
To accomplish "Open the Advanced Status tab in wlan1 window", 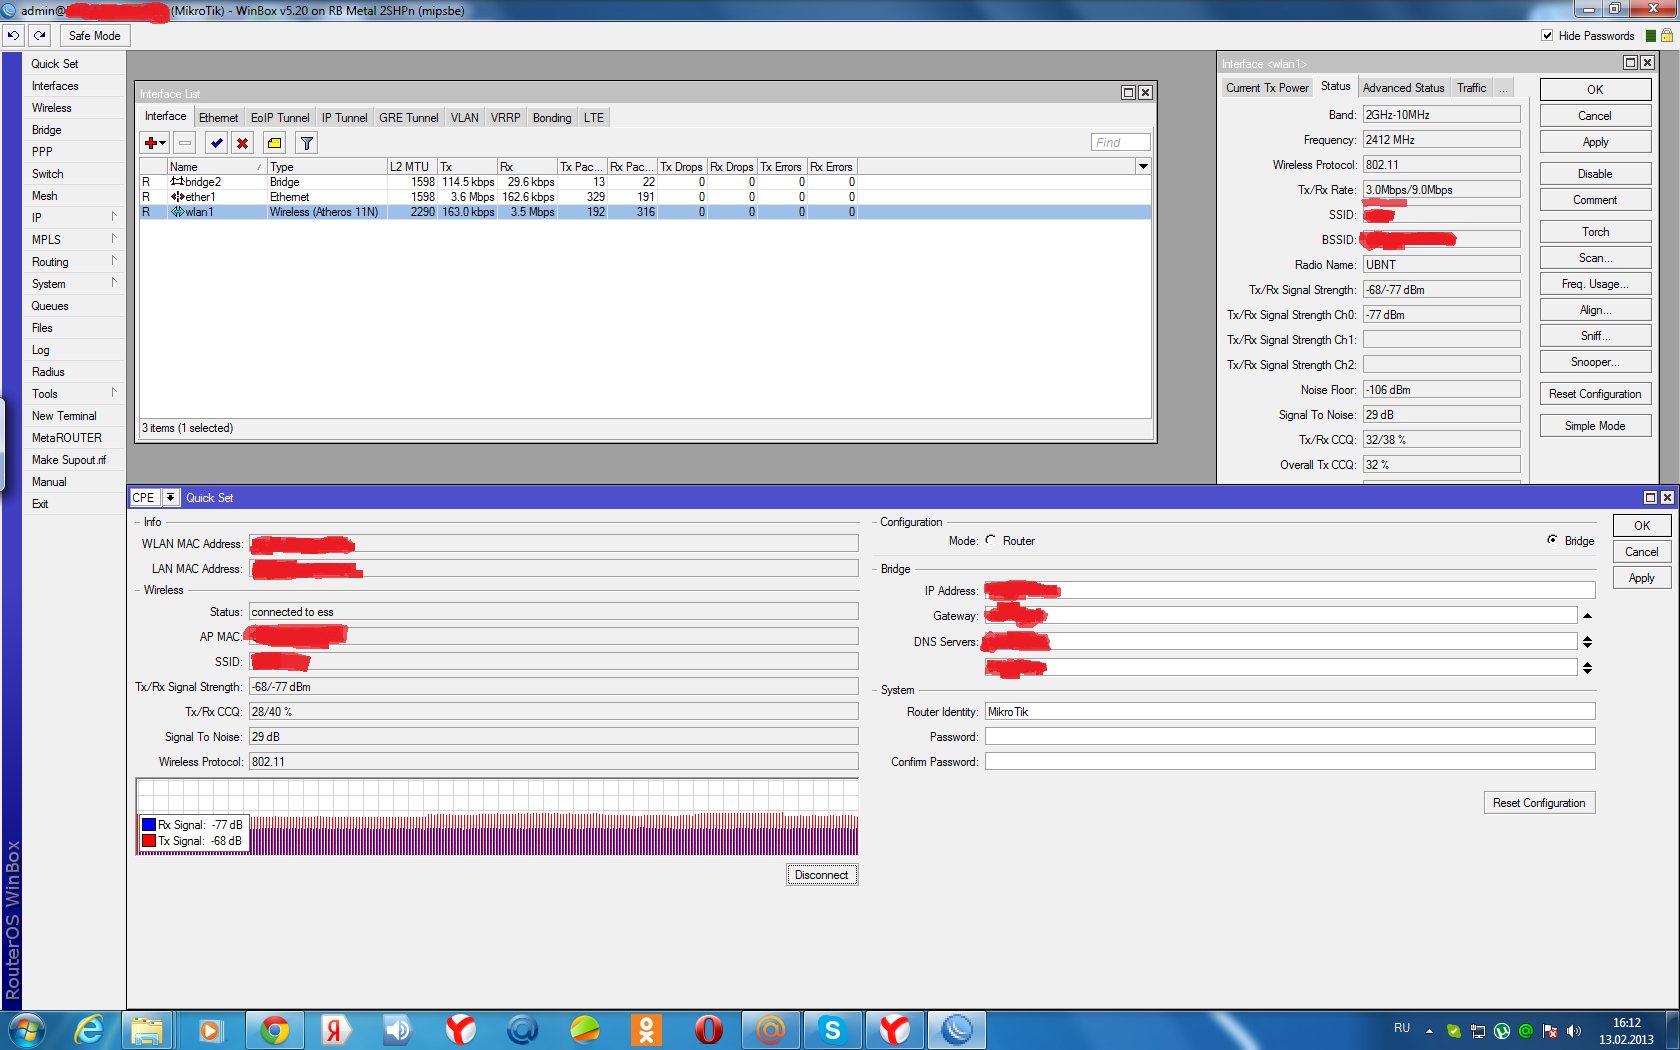I will coord(1403,88).
